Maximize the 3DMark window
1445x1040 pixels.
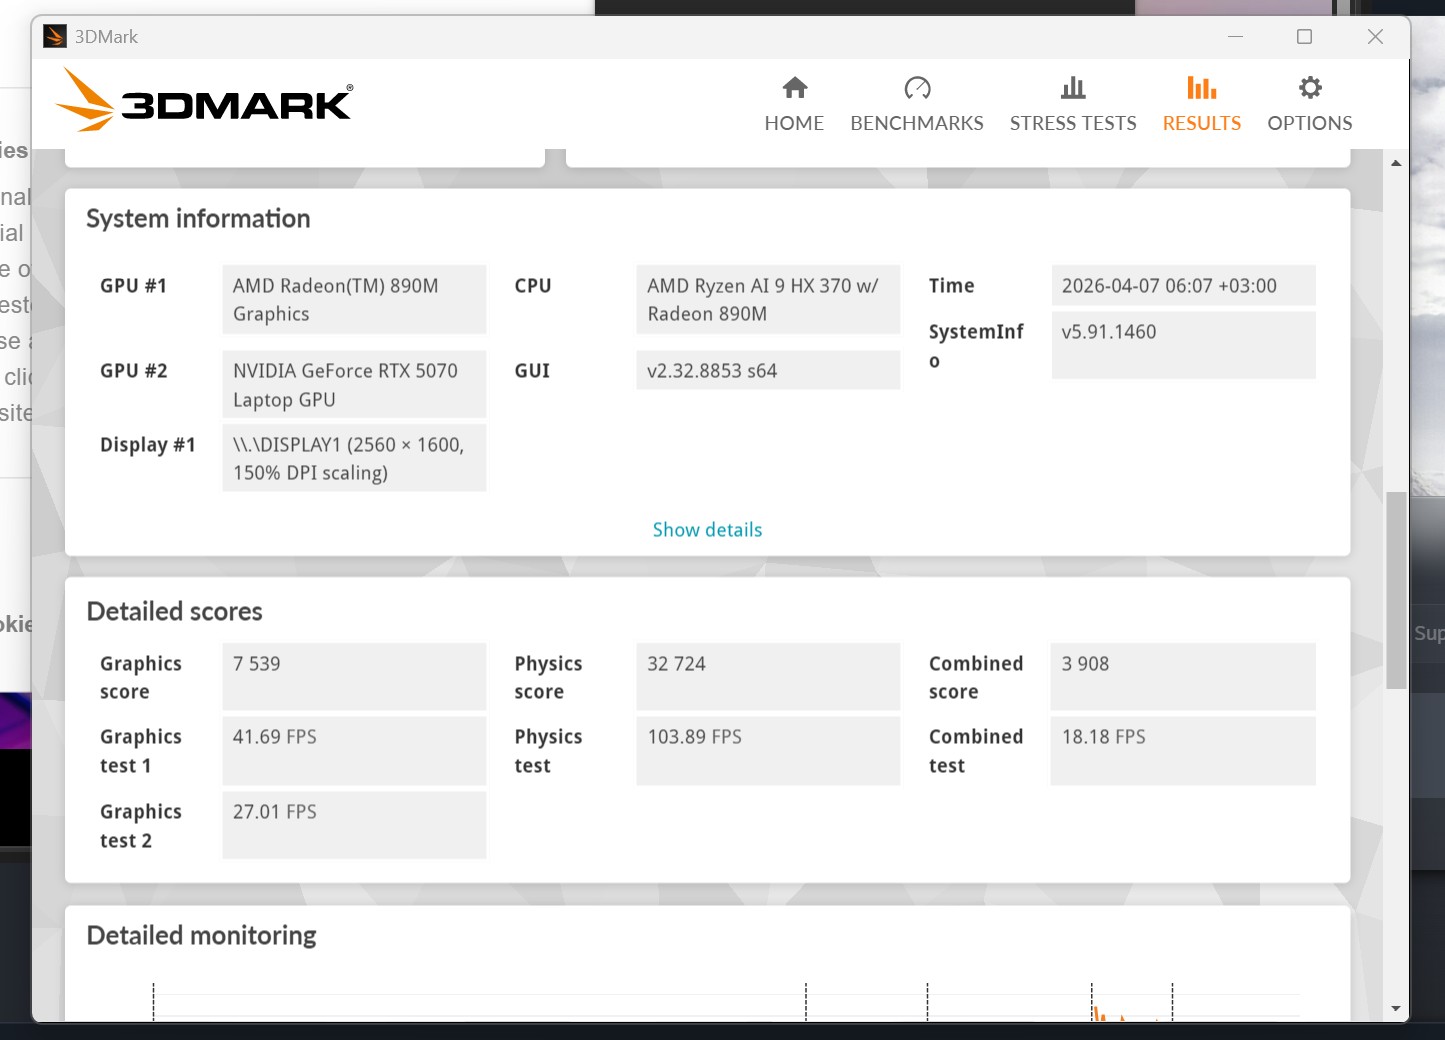click(x=1304, y=37)
